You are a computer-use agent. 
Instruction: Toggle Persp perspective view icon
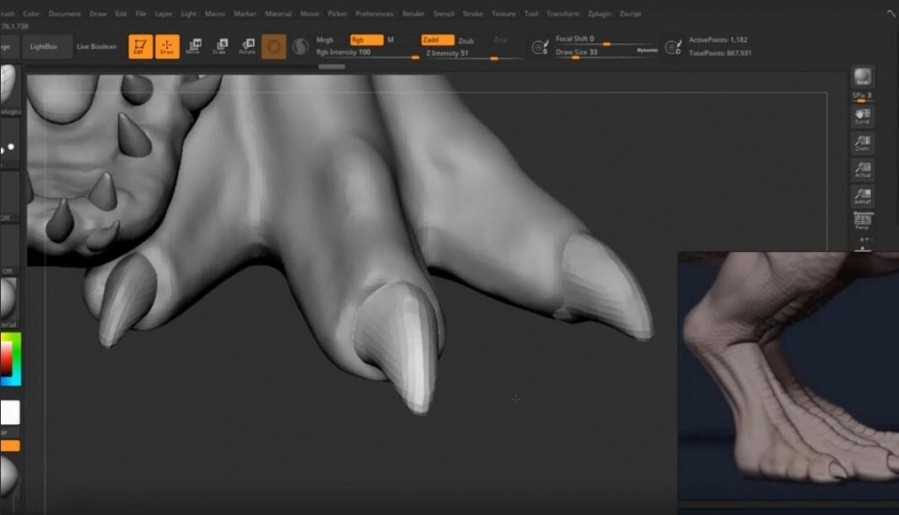pos(862,221)
